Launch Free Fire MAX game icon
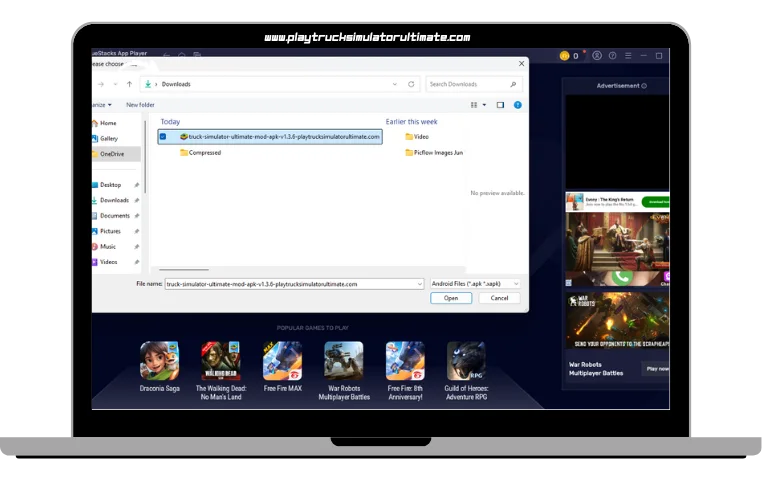 [x=283, y=360]
